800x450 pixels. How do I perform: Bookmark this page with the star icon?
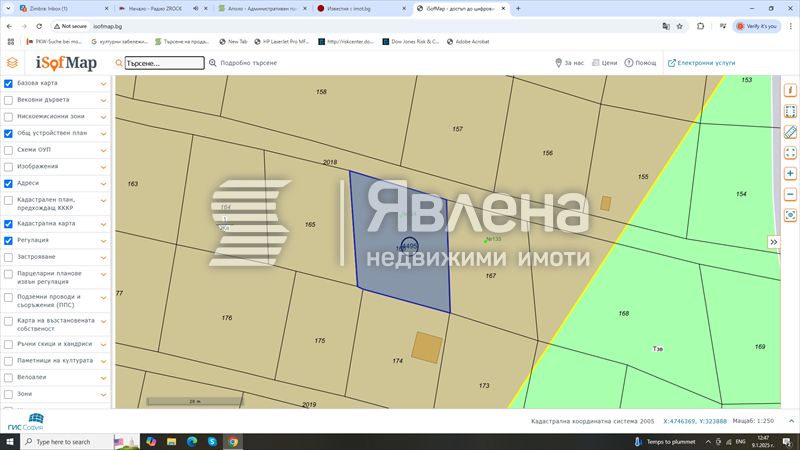tap(680, 26)
